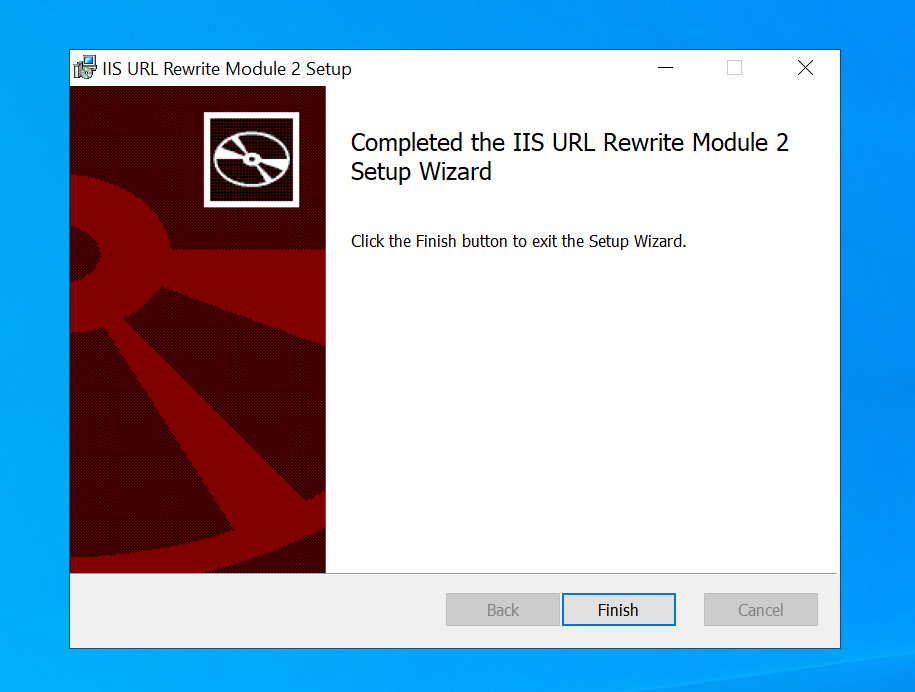Click the installer icon in title bar
The image size is (915, 692).
point(85,68)
